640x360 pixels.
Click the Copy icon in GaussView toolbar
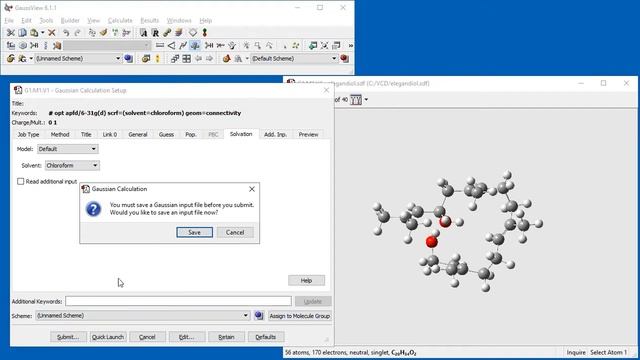coord(22,33)
